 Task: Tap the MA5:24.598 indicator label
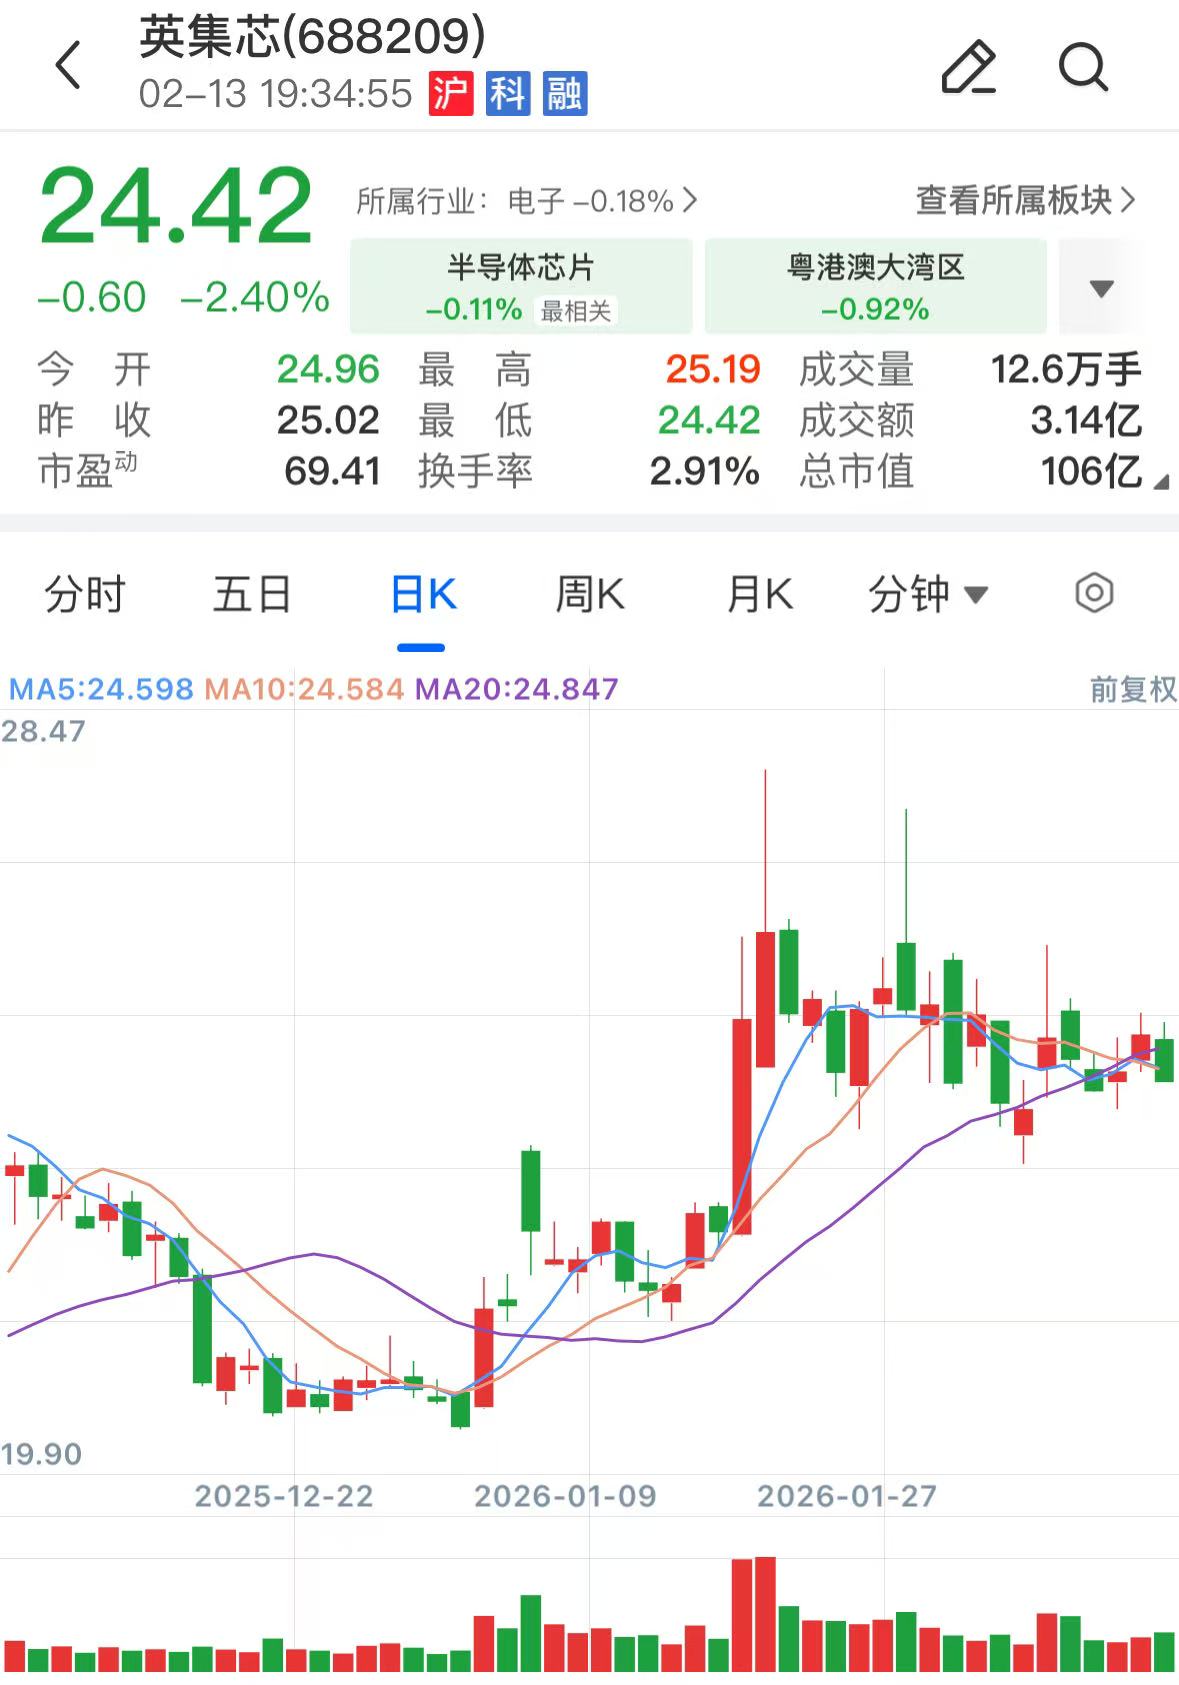coord(101,689)
